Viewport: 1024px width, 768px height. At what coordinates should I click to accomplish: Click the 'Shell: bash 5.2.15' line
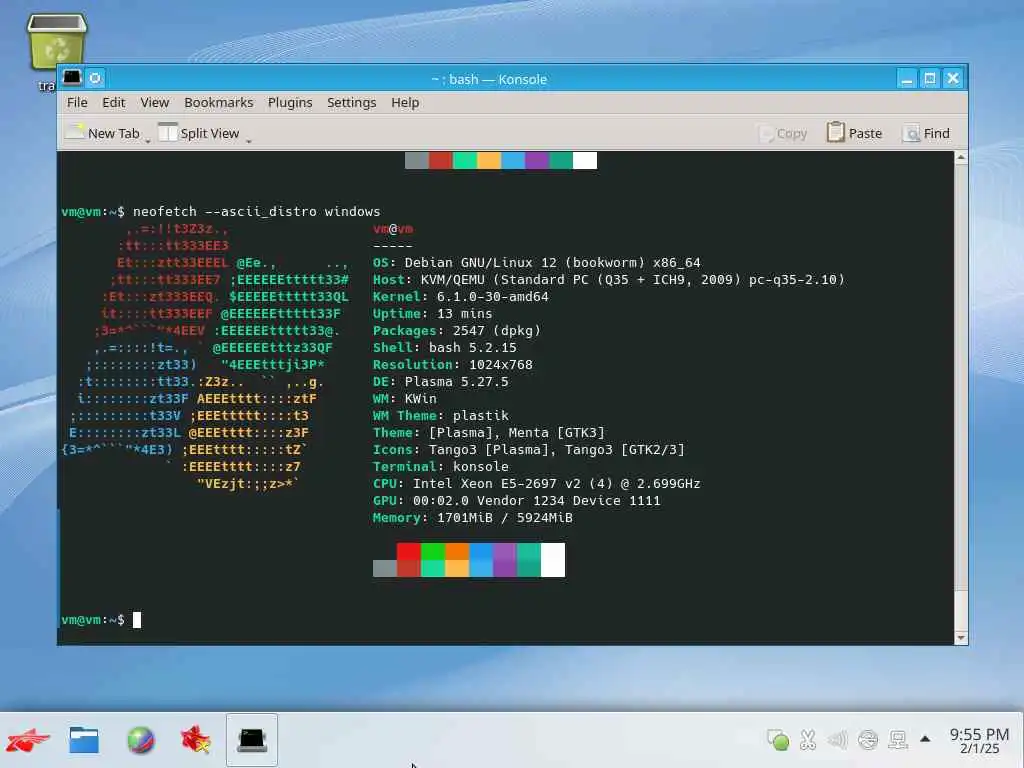tap(444, 347)
